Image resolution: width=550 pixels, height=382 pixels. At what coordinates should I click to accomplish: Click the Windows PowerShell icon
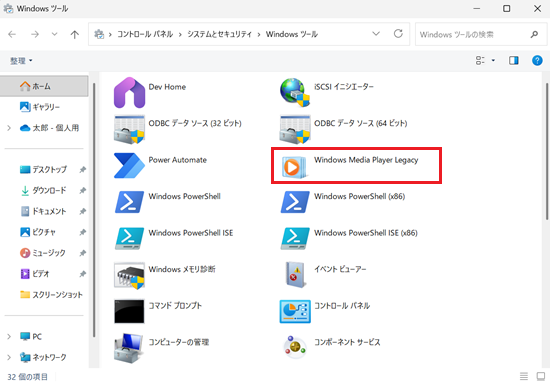(x=129, y=202)
